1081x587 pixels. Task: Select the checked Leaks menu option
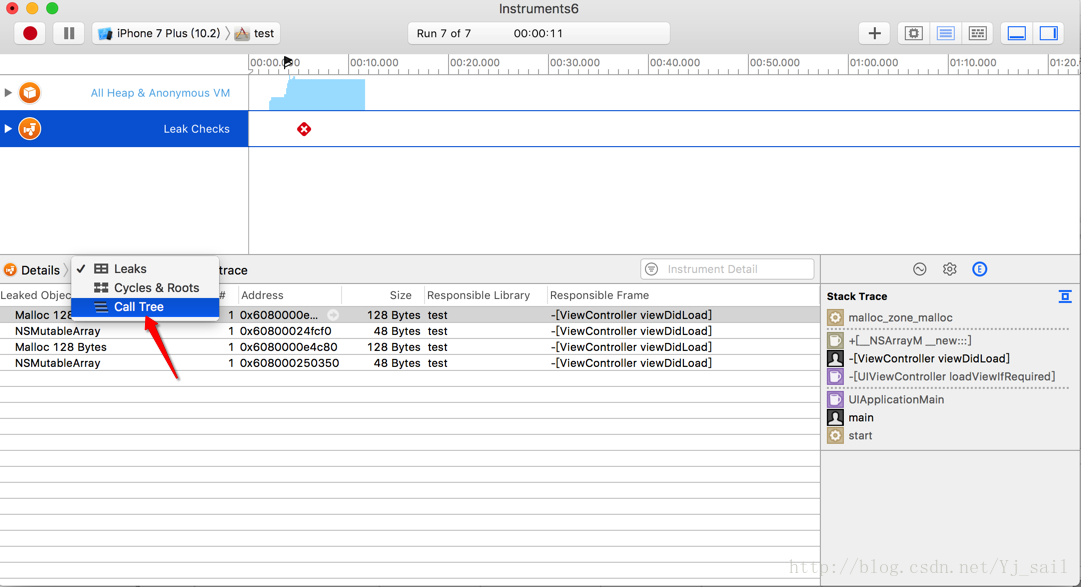(130, 269)
